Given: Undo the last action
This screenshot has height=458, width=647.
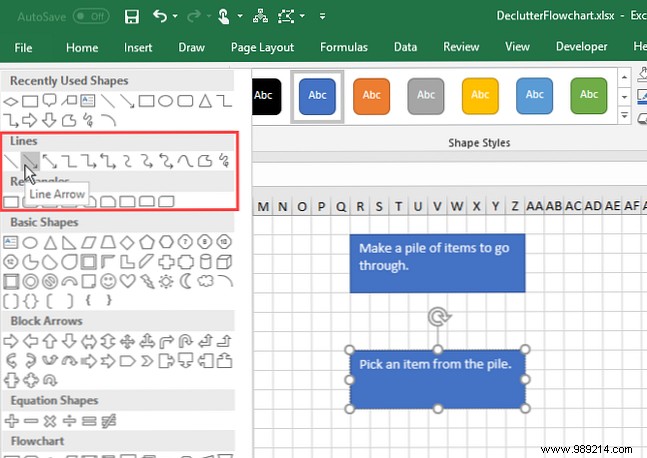Looking at the screenshot, I should (160, 16).
